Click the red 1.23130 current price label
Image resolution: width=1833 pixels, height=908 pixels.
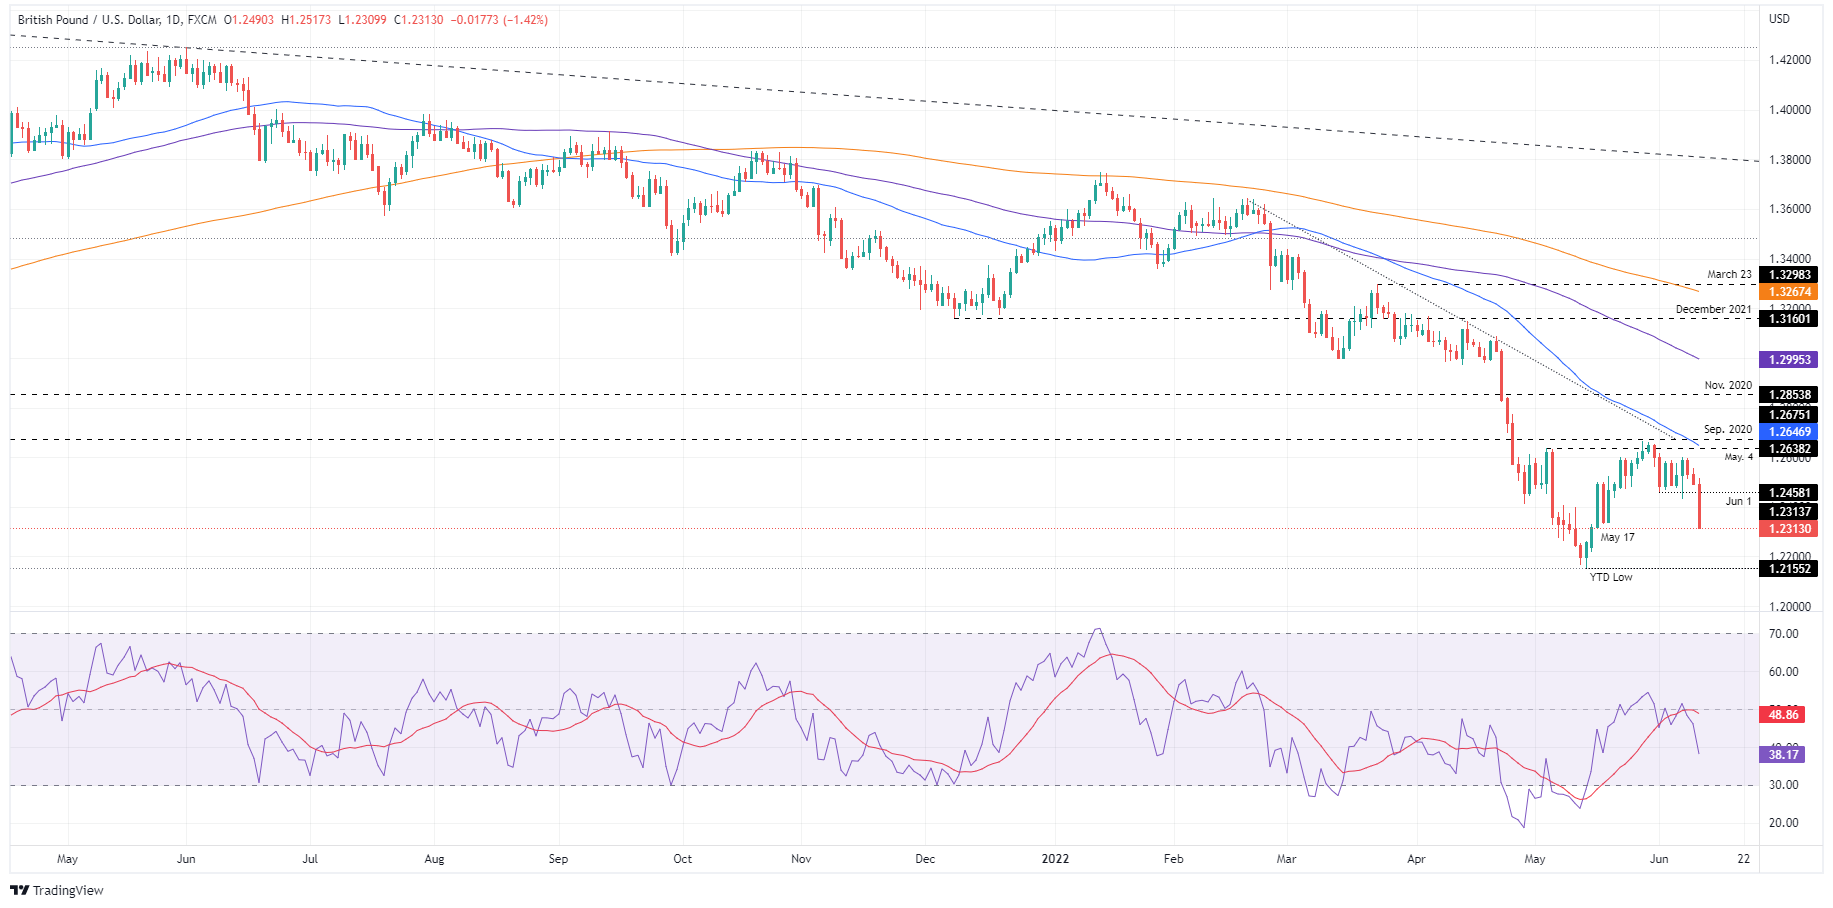pyautogui.click(x=1789, y=529)
